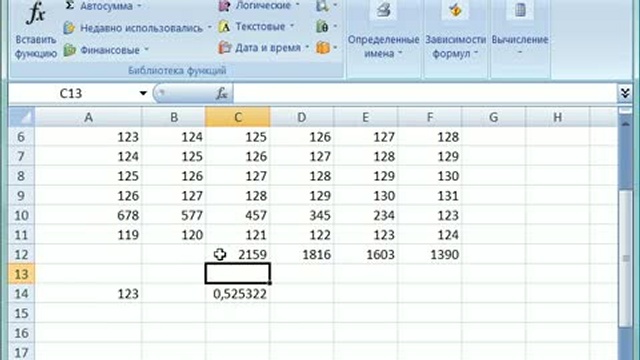640x360 pixels.
Task: Select column E header
Action: pyautogui.click(x=365, y=117)
